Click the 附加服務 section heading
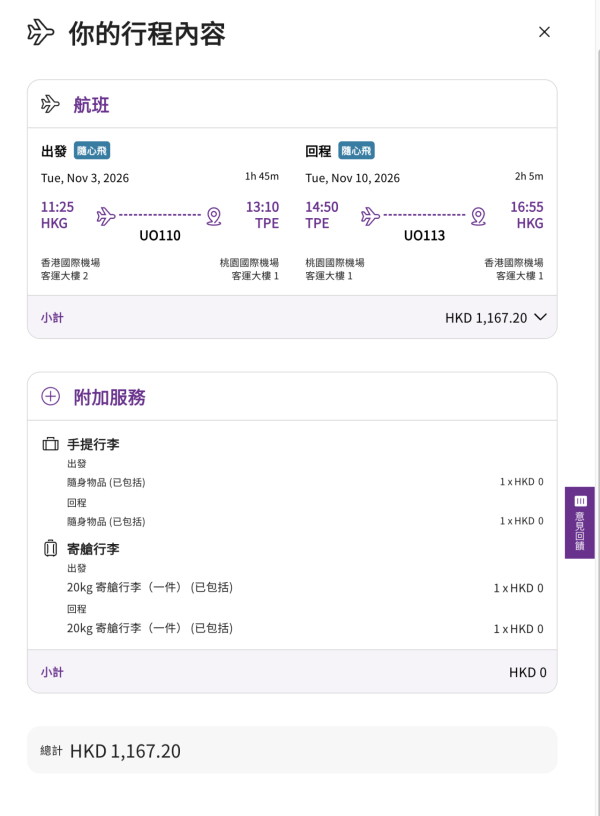 click(109, 397)
